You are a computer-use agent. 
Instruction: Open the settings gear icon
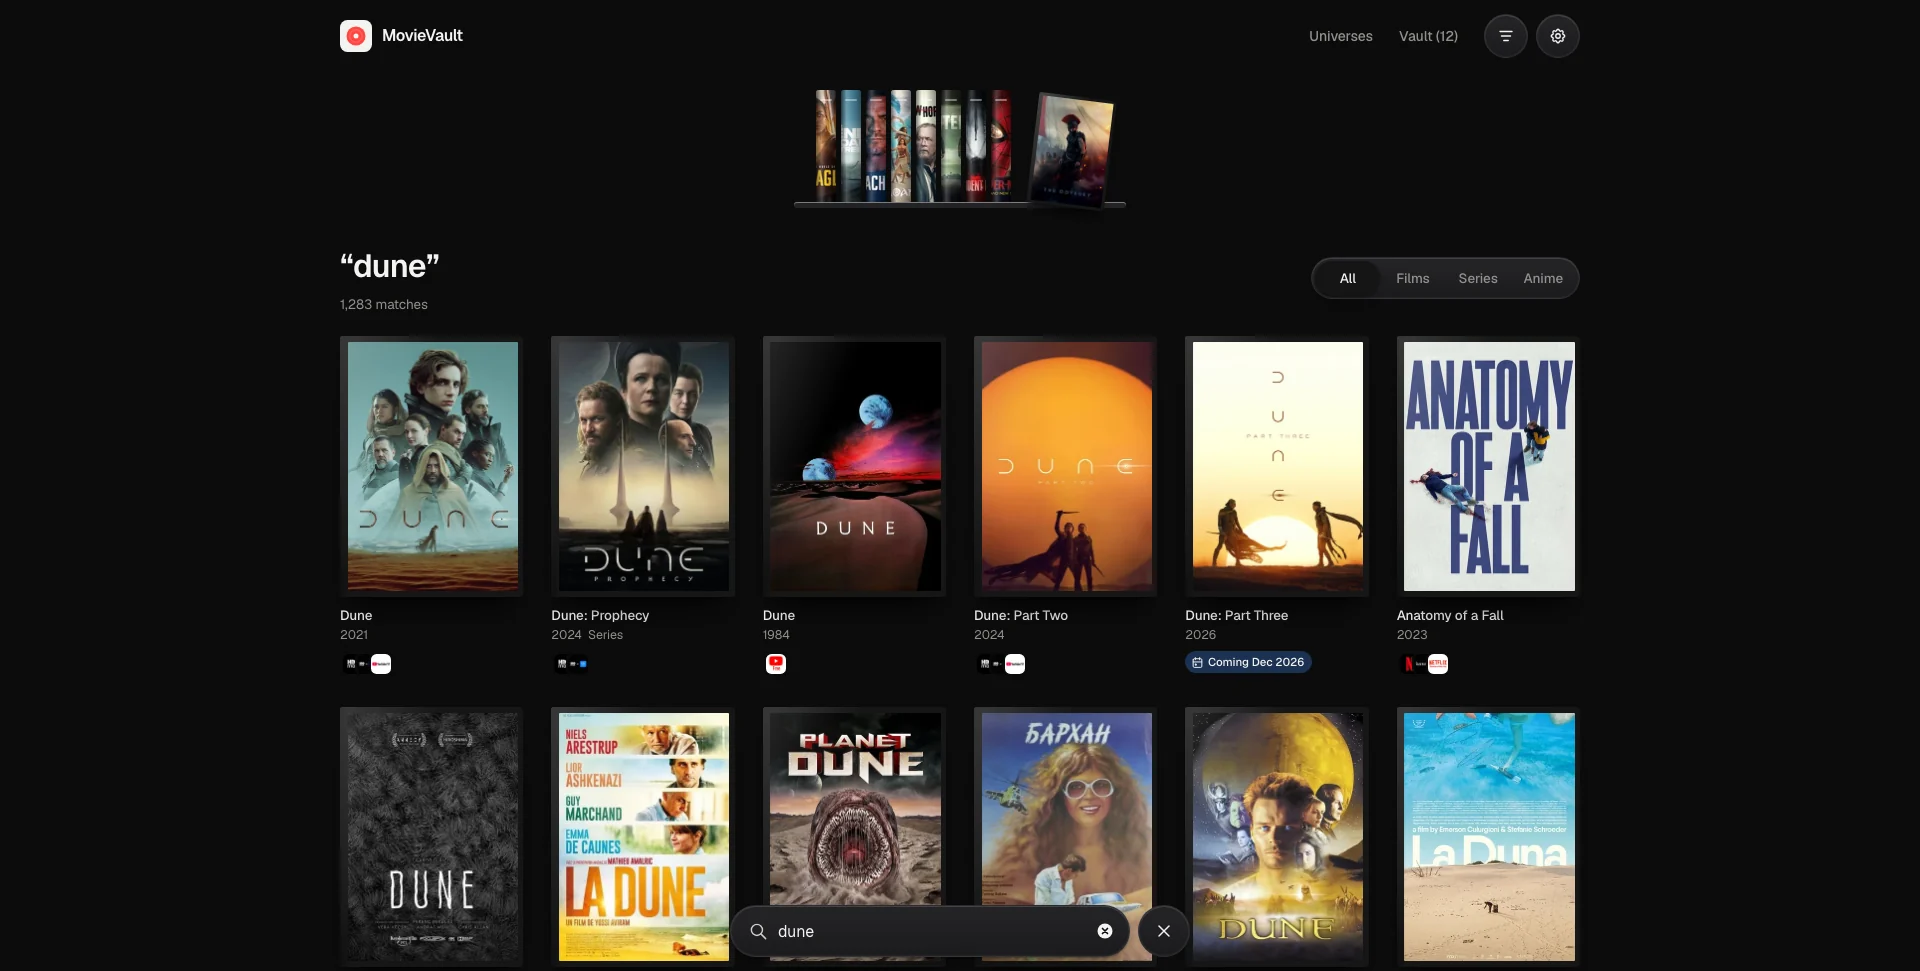click(1557, 36)
